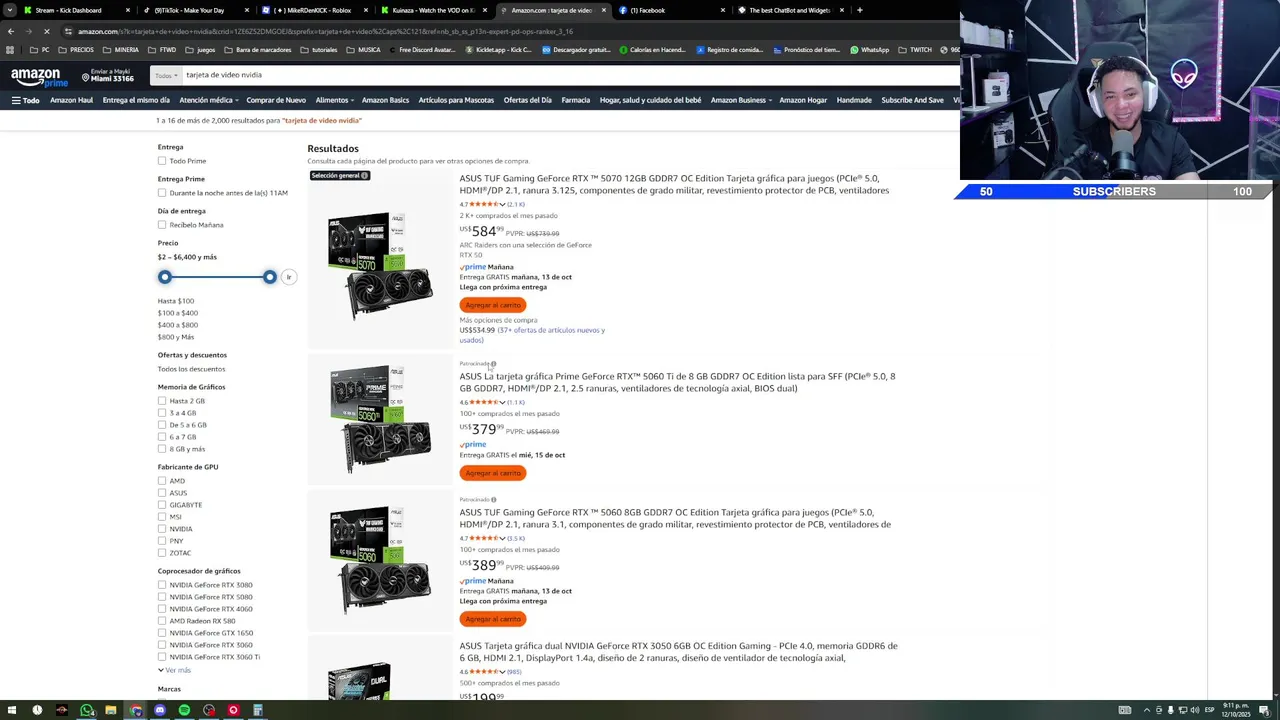Image resolution: width=1280 pixels, height=720 pixels.
Task: Check the Hasta 2 GB memory filter
Action: click(162, 401)
